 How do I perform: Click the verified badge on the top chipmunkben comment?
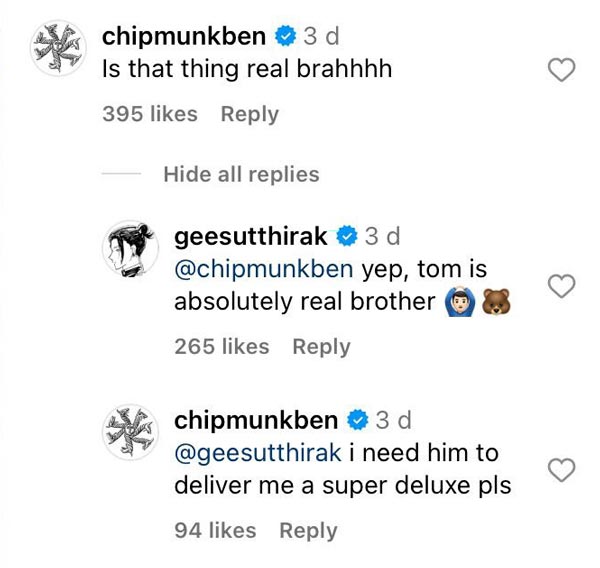pyautogui.click(x=284, y=37)
